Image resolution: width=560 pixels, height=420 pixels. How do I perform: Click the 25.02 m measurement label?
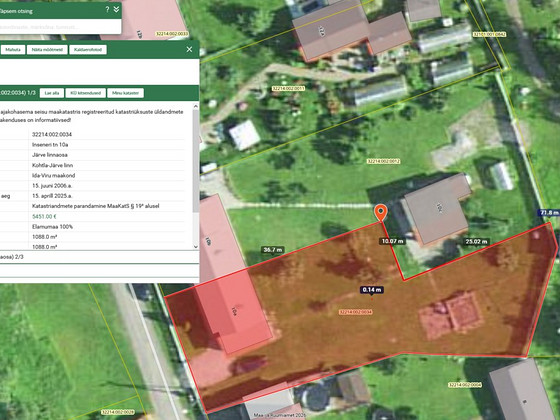tap(476, 242)
